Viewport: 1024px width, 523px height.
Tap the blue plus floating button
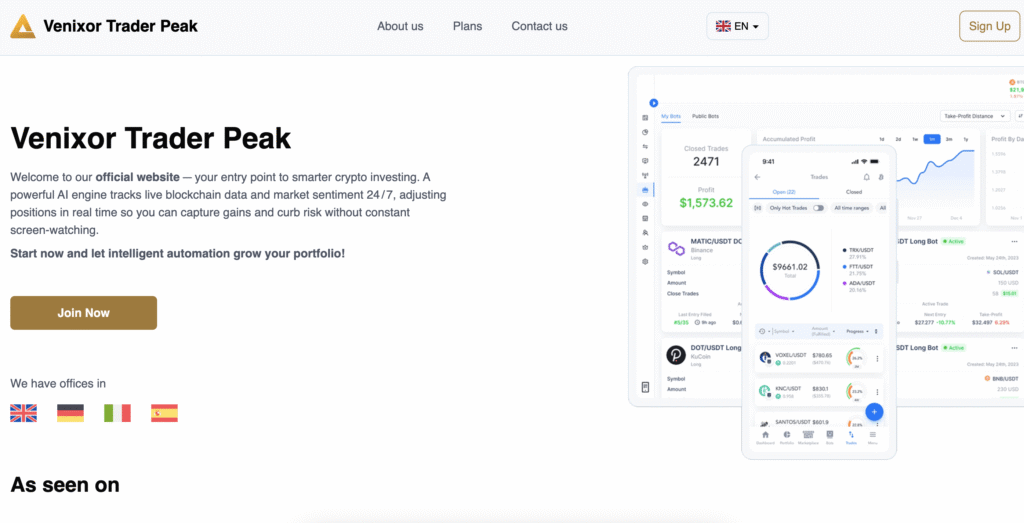pos(873,411)
